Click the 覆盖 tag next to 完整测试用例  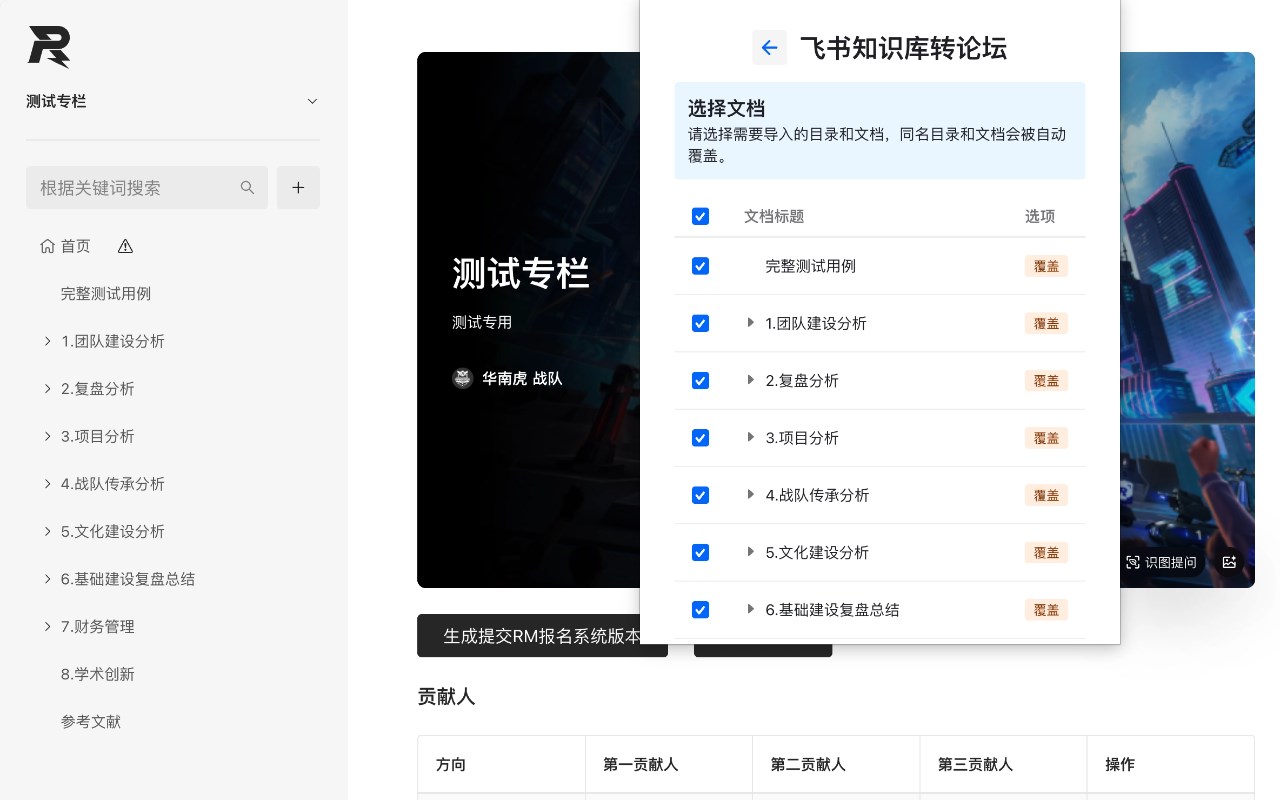pos(1046,266)
